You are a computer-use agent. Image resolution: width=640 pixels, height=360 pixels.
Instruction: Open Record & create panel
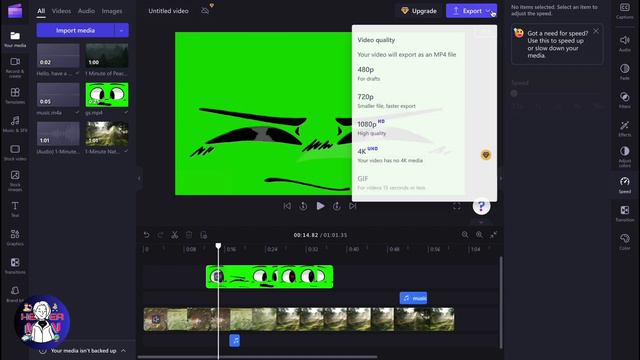15,67
